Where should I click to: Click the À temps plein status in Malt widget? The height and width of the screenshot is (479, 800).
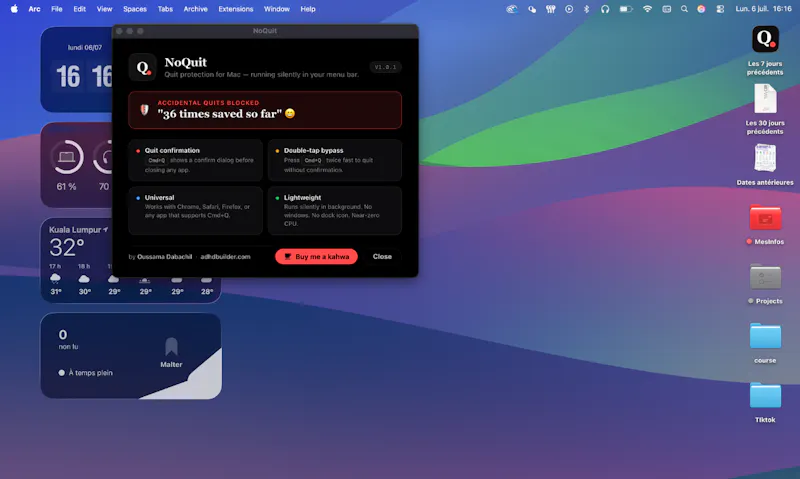86,373
